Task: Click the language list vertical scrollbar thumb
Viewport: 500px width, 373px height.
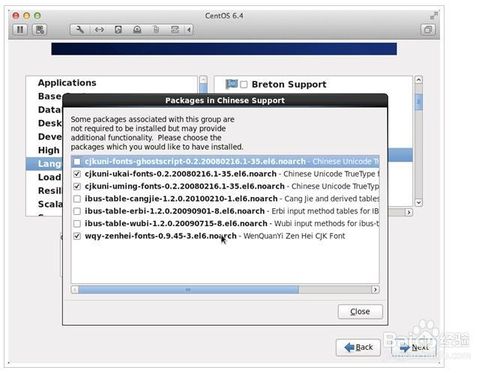Action: point(419,102)
